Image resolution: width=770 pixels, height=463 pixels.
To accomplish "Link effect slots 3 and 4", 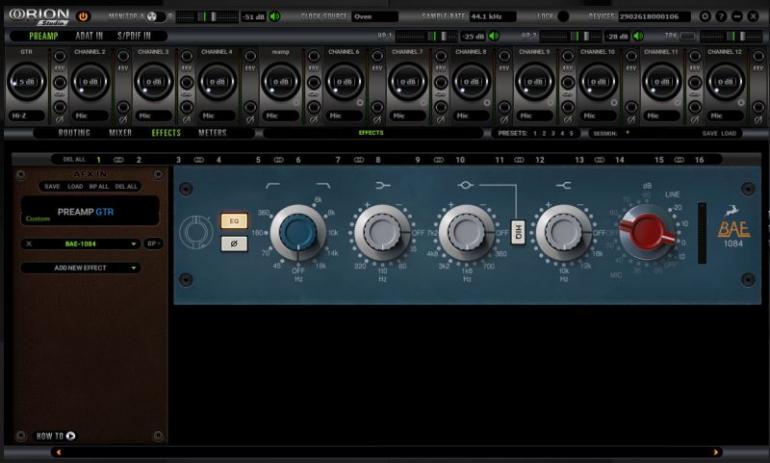I will (x=198, y=160).
